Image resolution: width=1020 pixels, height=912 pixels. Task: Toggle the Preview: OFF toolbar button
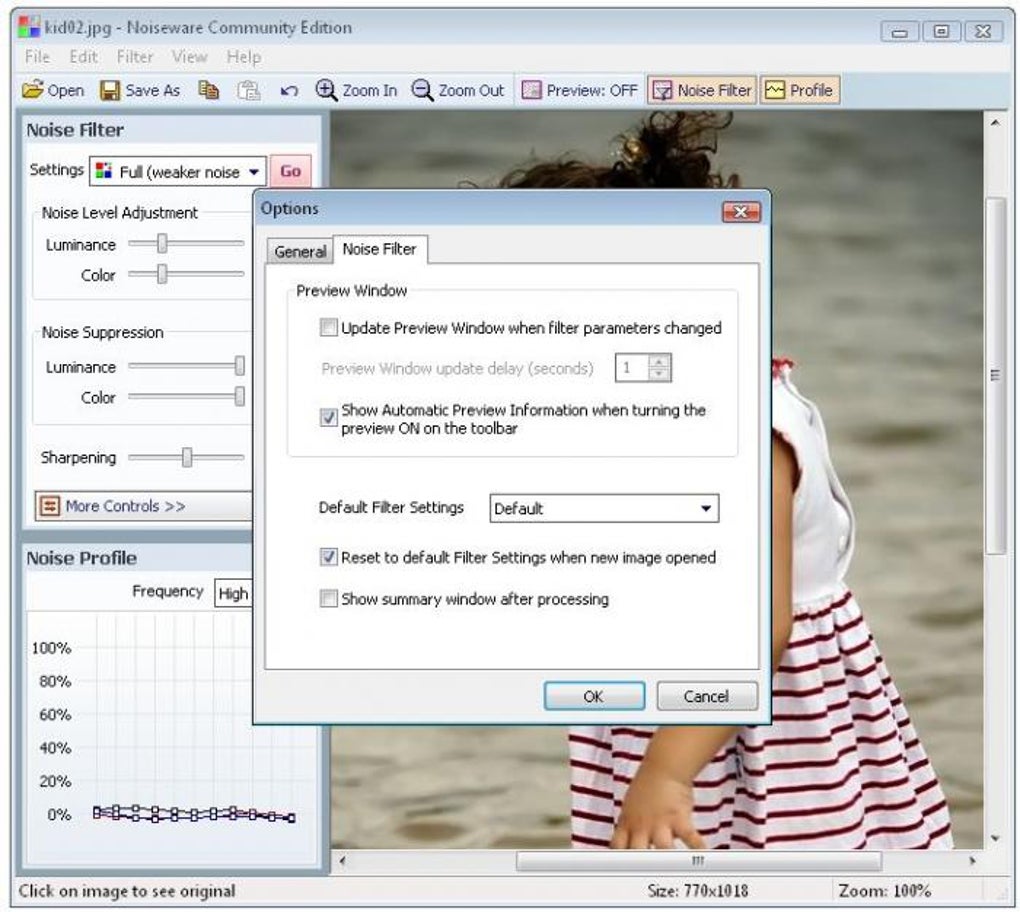pos(580,90)
